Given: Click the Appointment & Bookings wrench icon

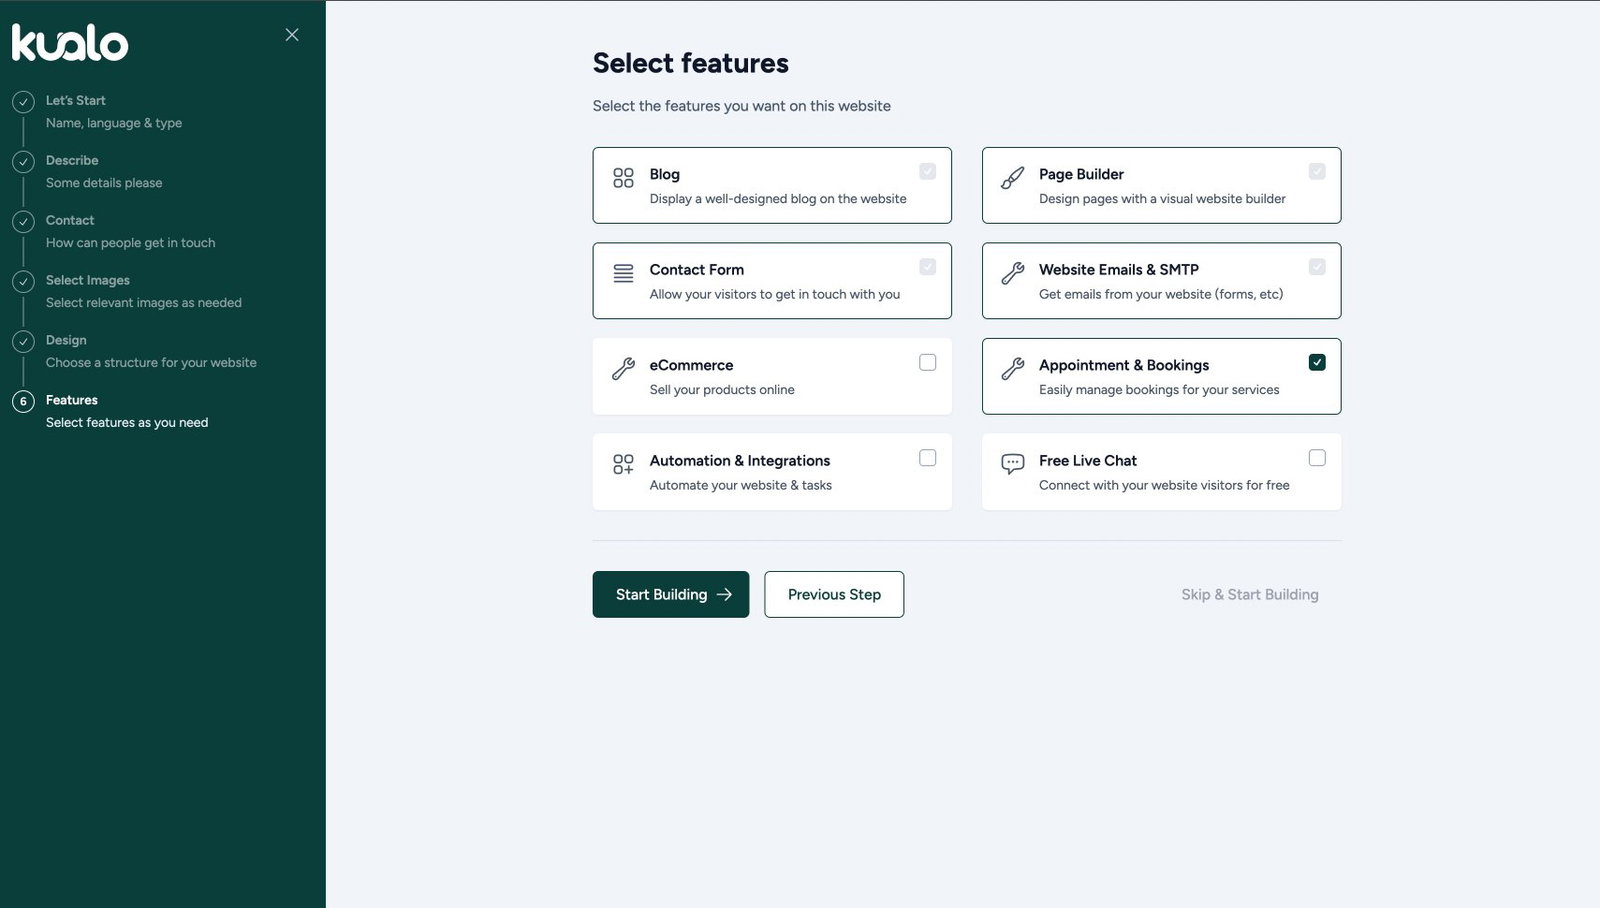Looking at the screenshot, I should pos(1013,369).
